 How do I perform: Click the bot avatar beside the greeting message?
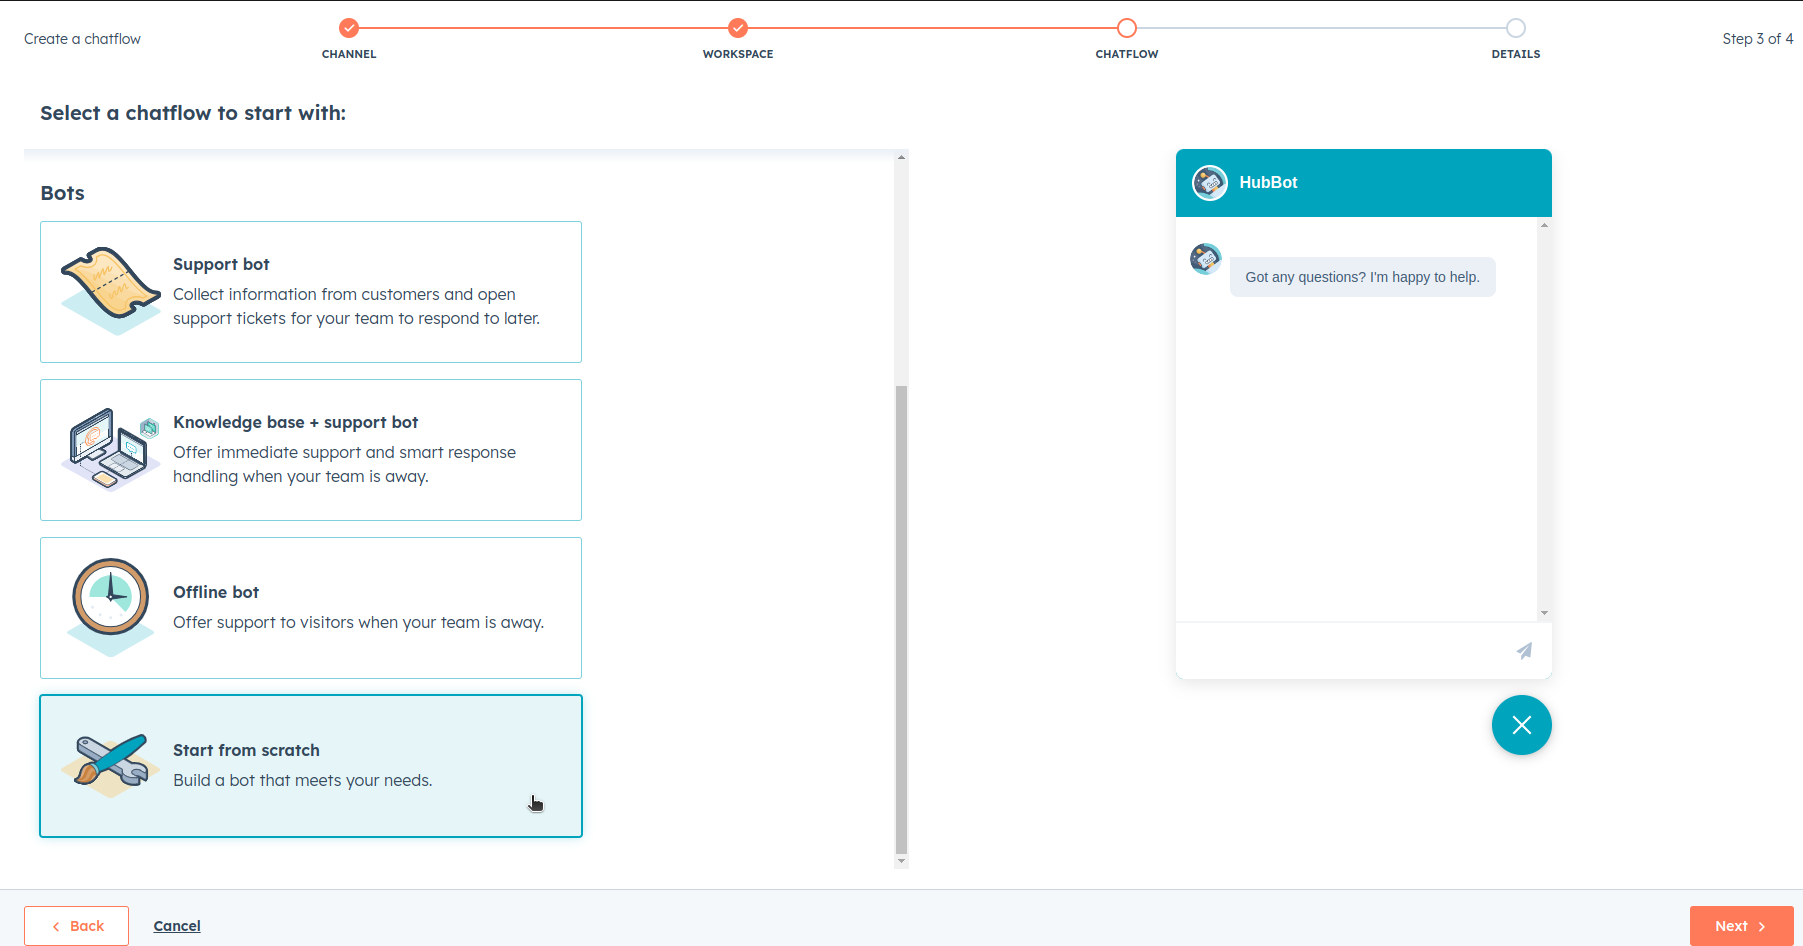point(1206,259)
